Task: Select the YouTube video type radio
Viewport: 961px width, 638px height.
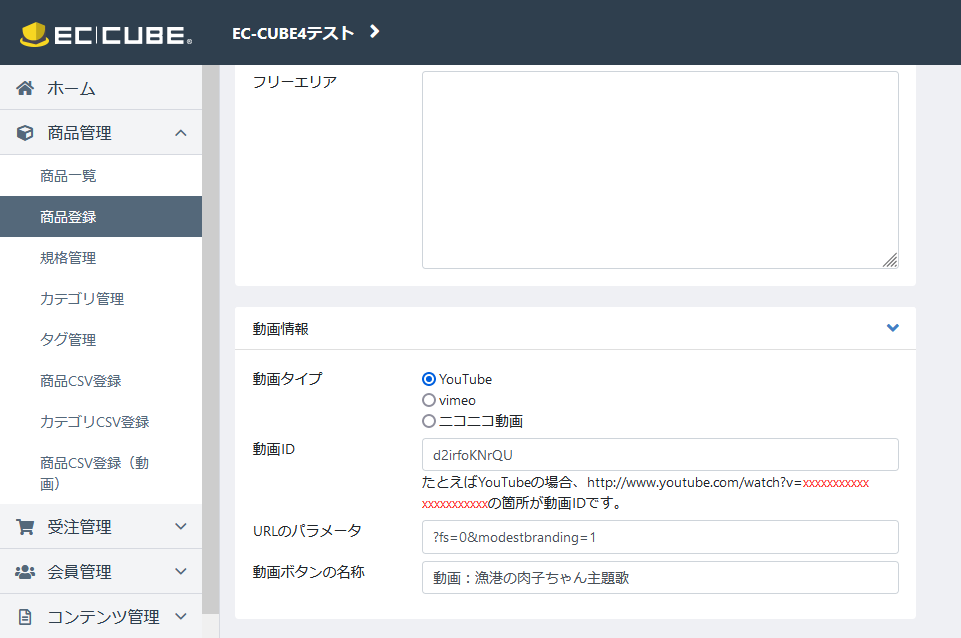Action: (429, 379)
